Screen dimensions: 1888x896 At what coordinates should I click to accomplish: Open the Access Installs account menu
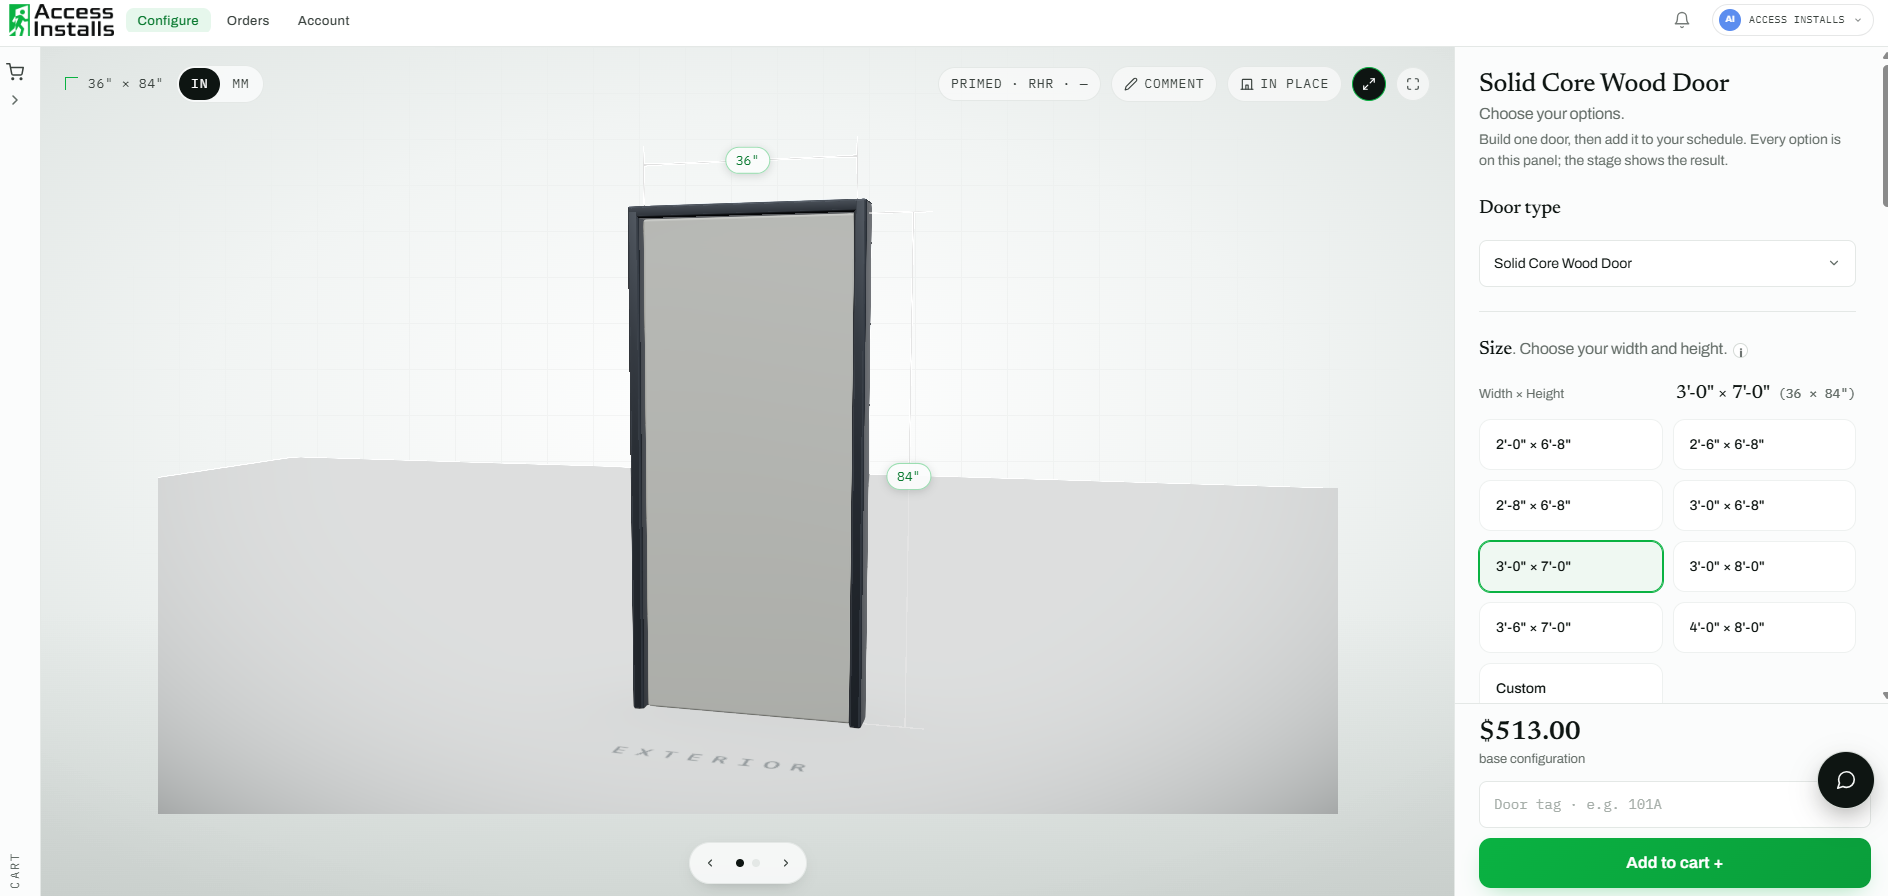pos(1792,20)
